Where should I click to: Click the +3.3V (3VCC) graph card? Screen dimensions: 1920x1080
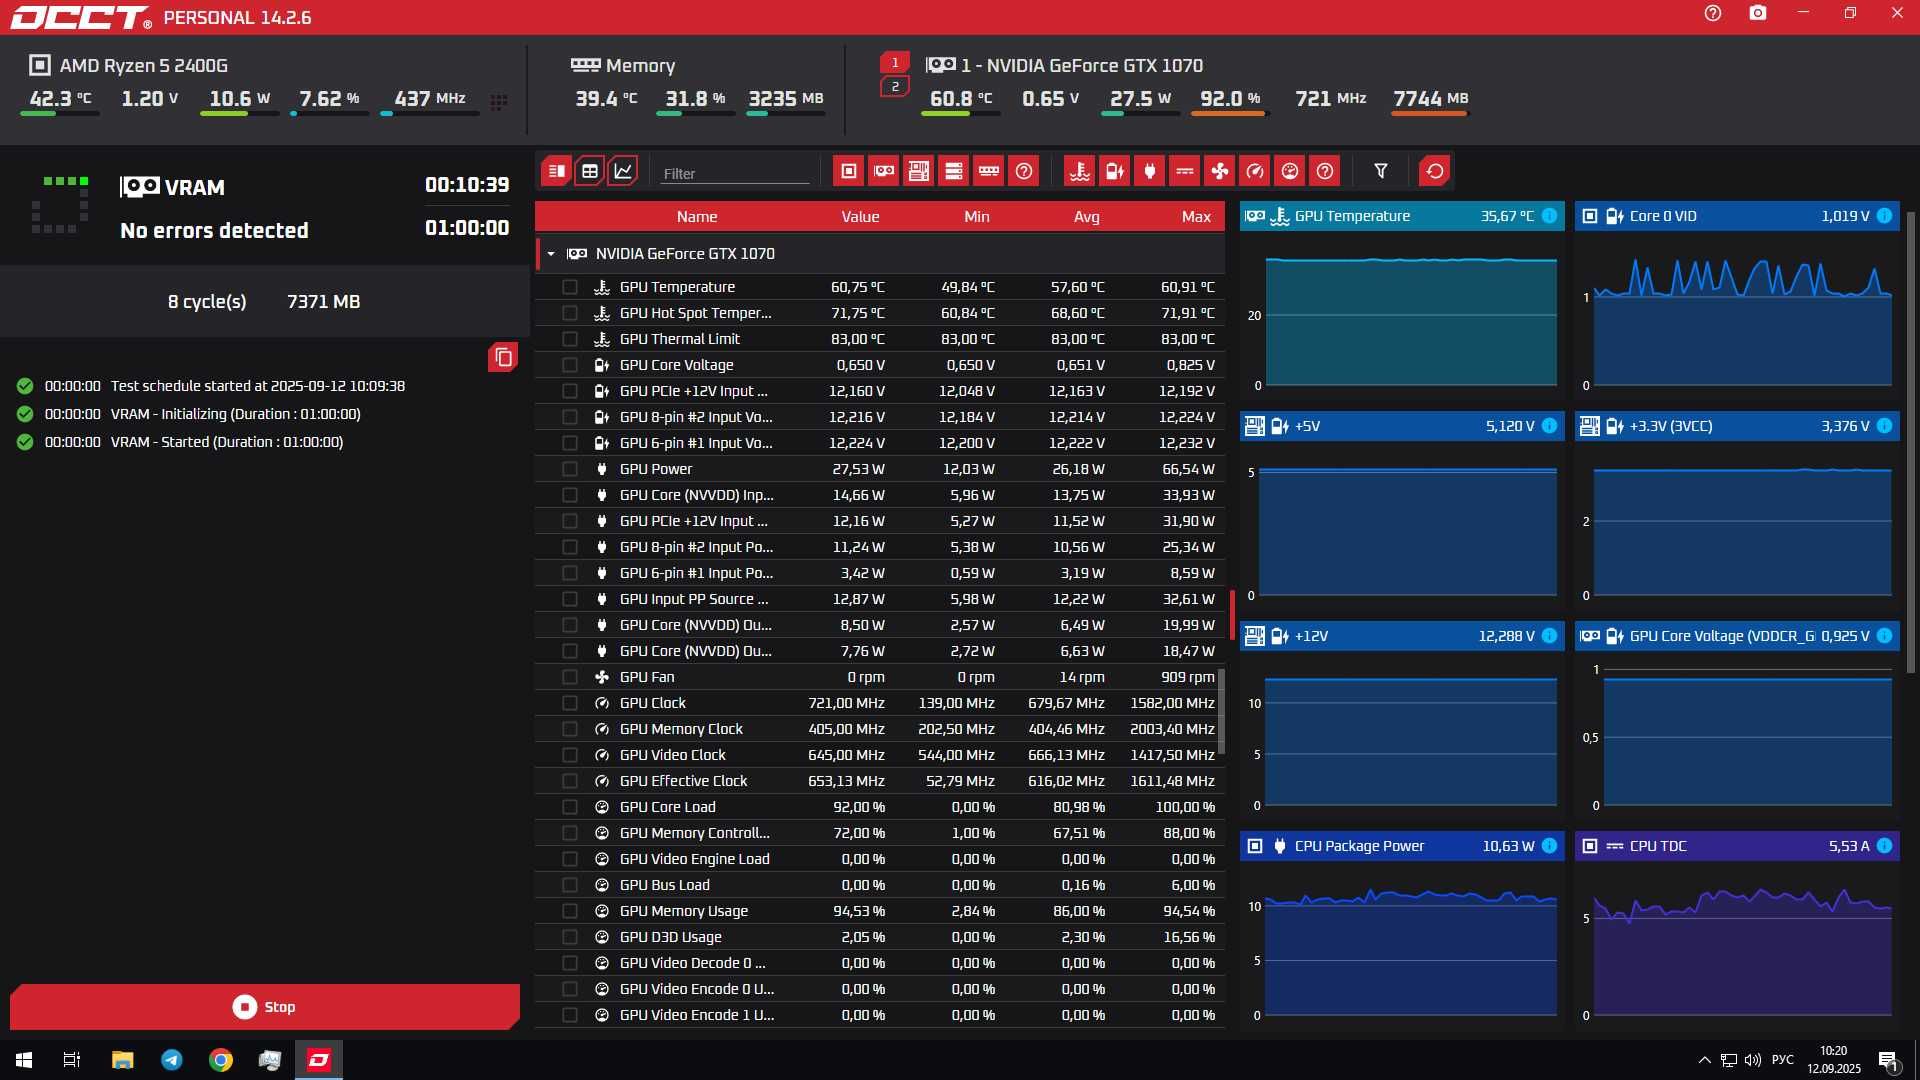(1737, 510)
